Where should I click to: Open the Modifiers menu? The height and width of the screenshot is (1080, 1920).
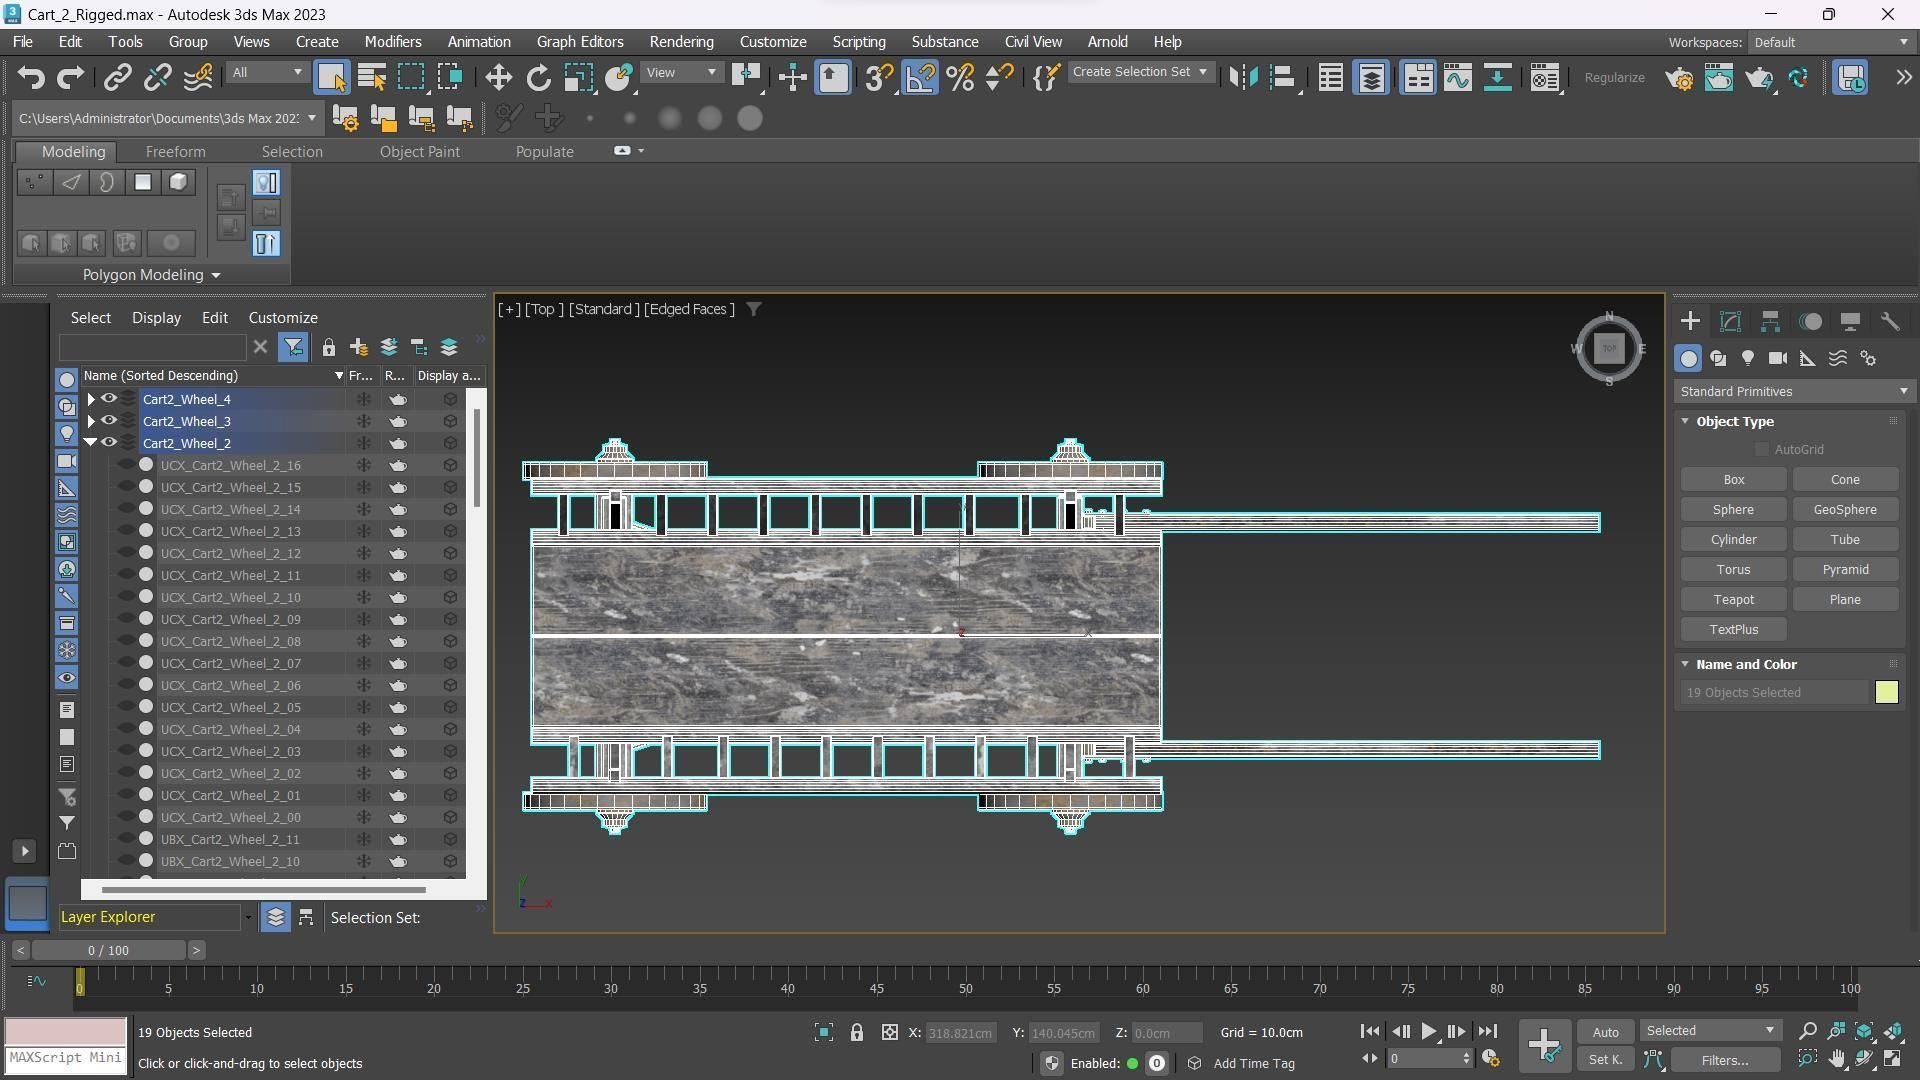[x=392, y=42]
